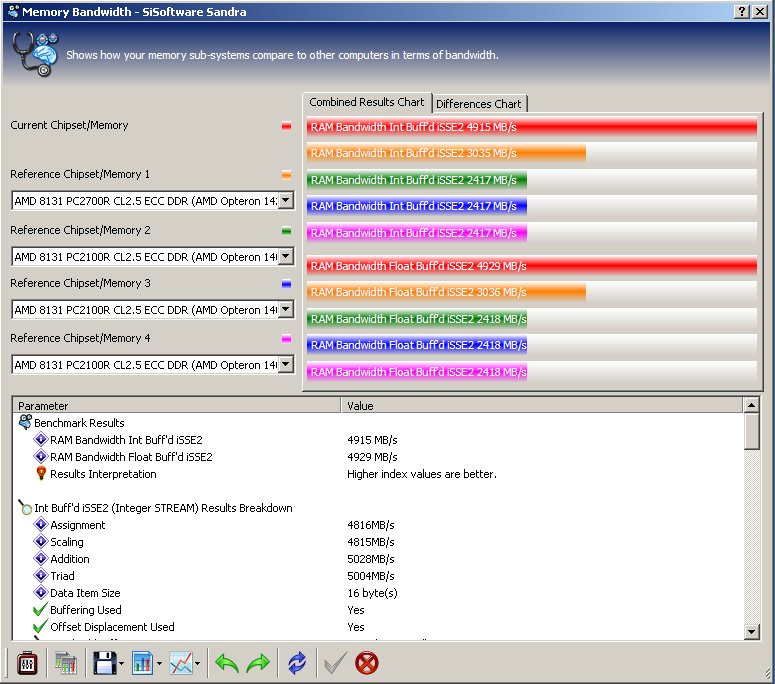
Task: Click the green check beside Buffering Used
Action: (x=41, y=609)
